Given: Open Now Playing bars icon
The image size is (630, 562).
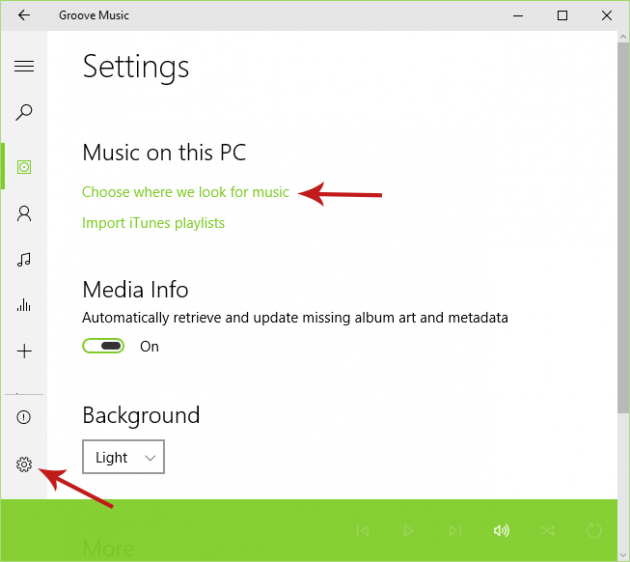Looking at the screenshot, I should 24,306.
